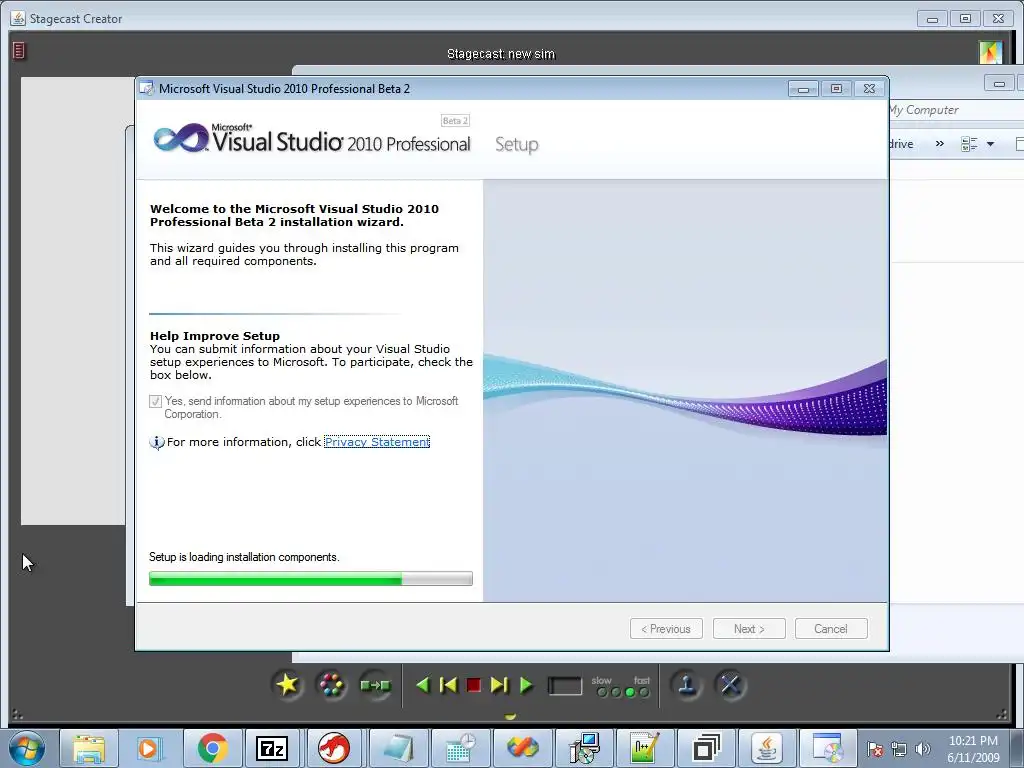Viewport: 1024px width, 768px height.
Task: Click the disc installer window taskbar icon
Action: click(x=828, y=748)
